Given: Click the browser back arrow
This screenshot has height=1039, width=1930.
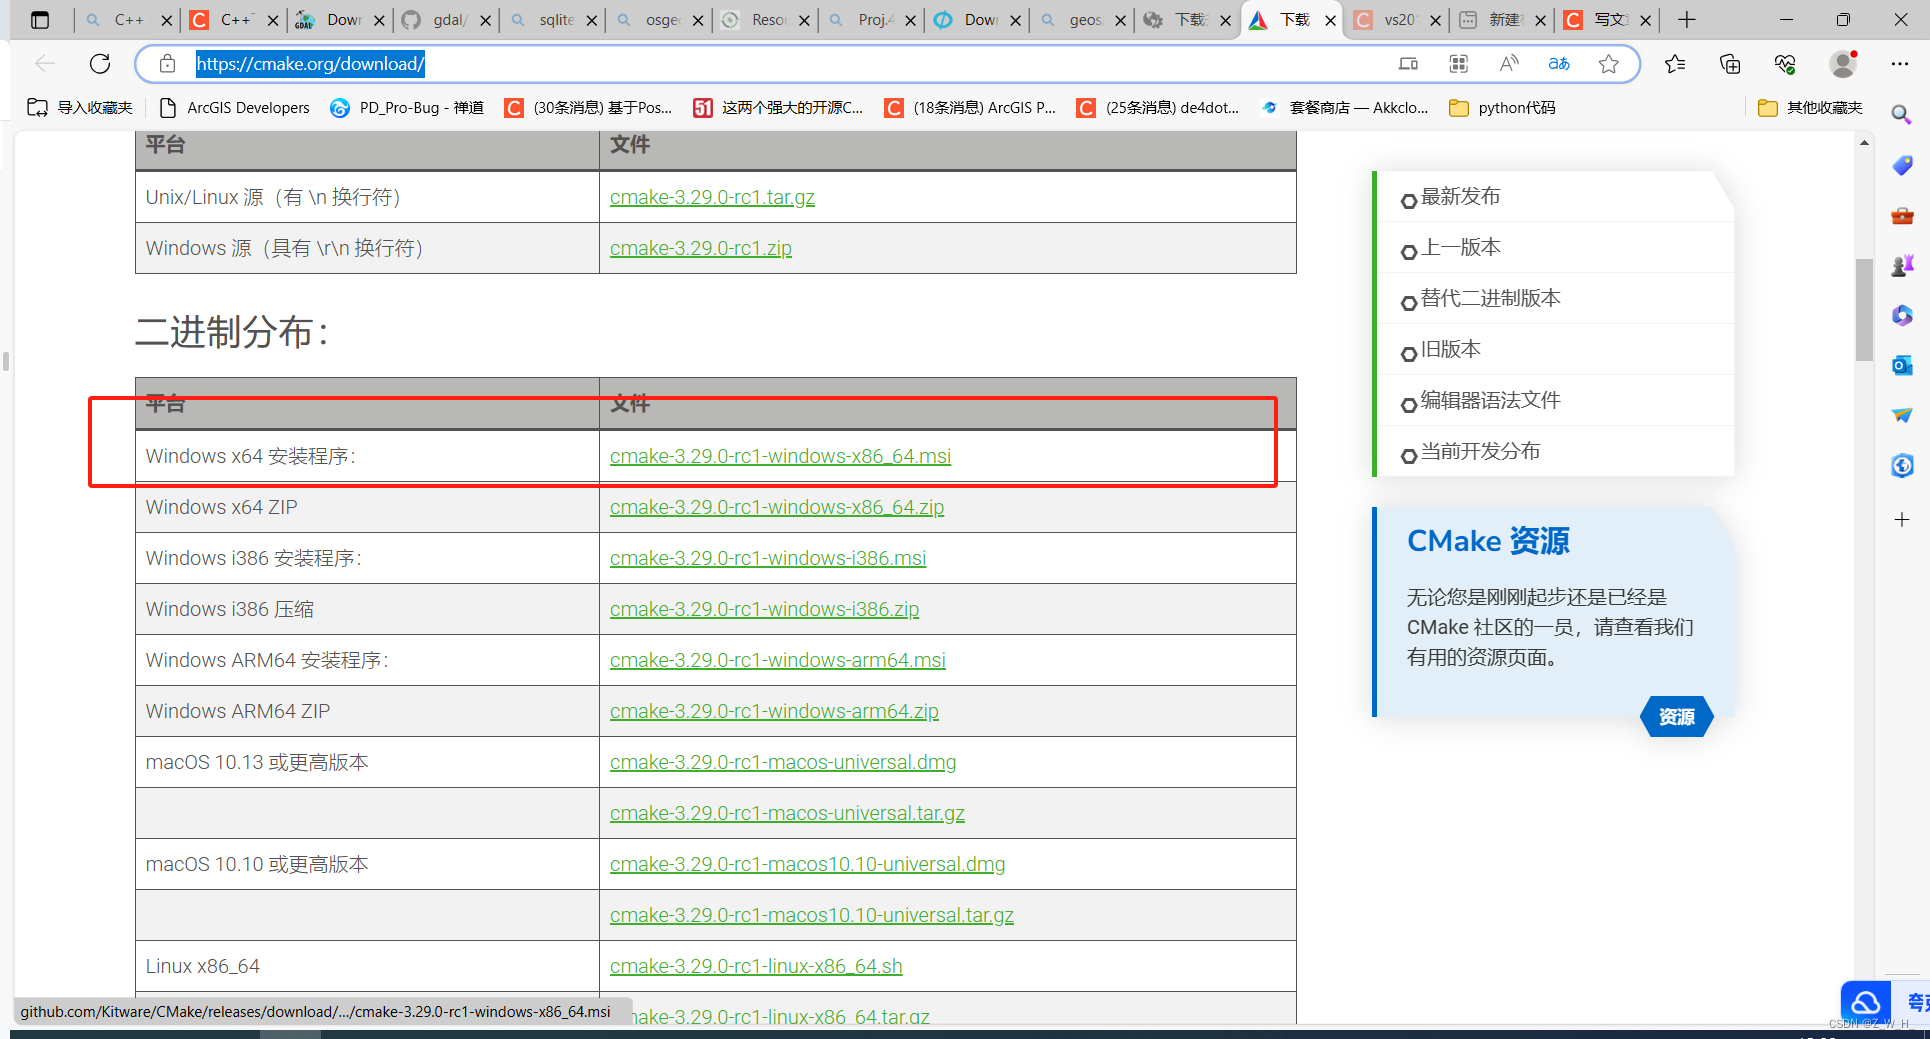Looking at the screenshot, I should coord(45,64).
